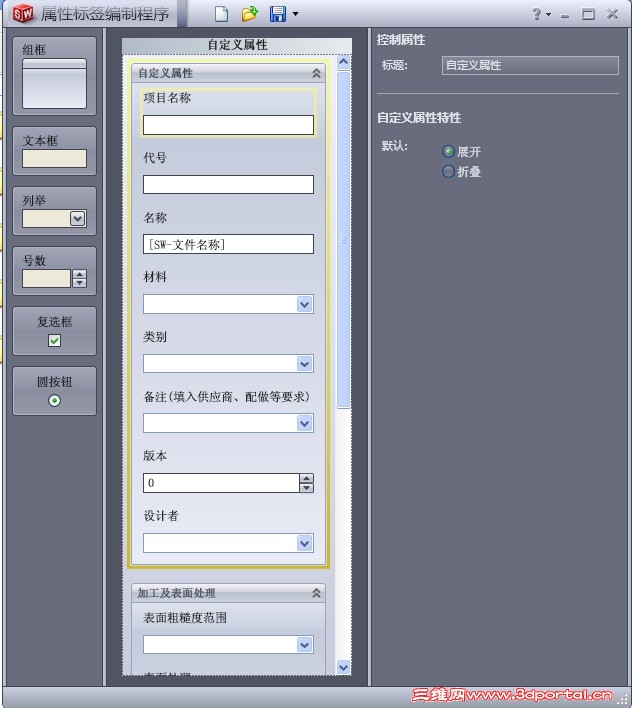Open the 类别 dropdown
Image resolution: width=632 pixels, height=708 pixels.
point(305,364)
